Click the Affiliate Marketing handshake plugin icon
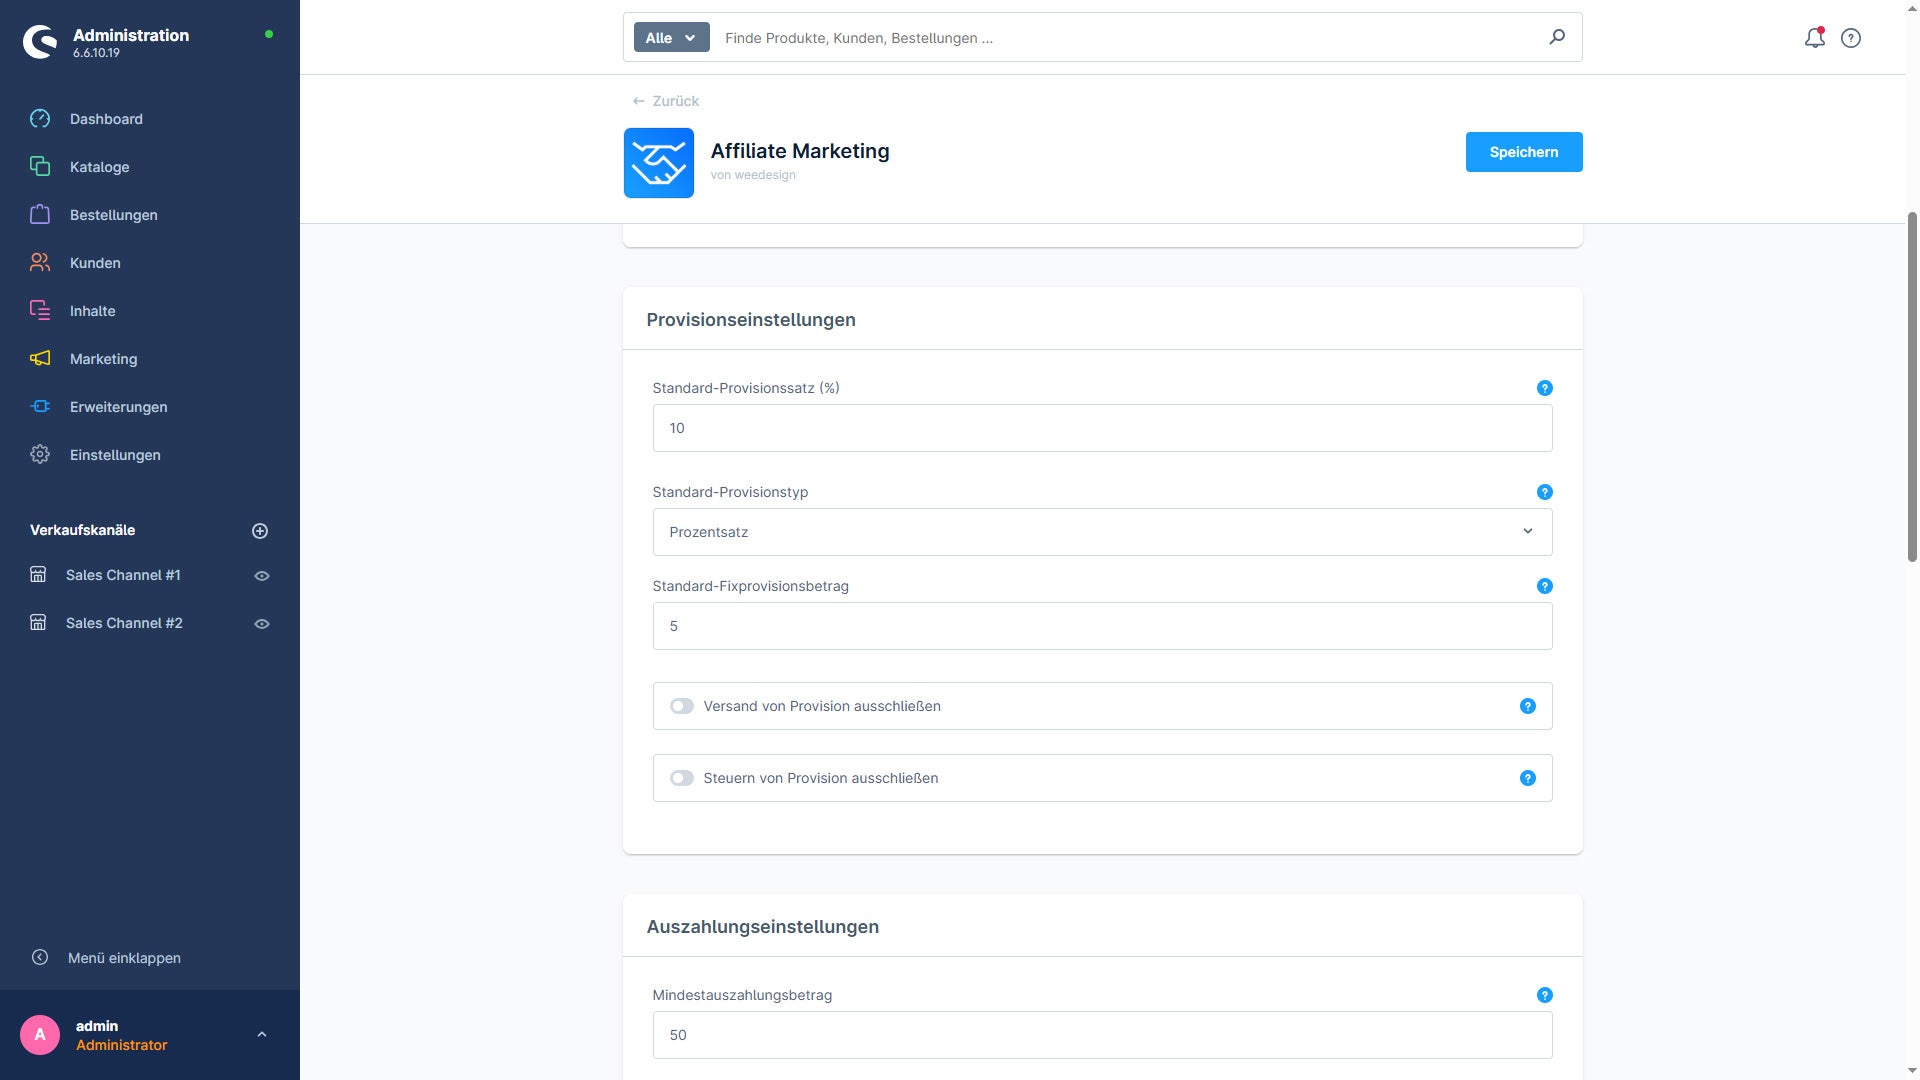 coord(659,163)
